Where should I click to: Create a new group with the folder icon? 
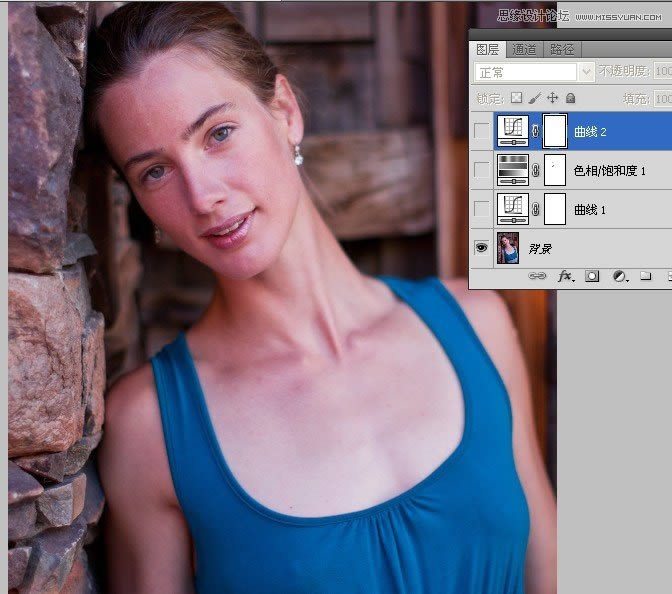(x=645, y=275)
